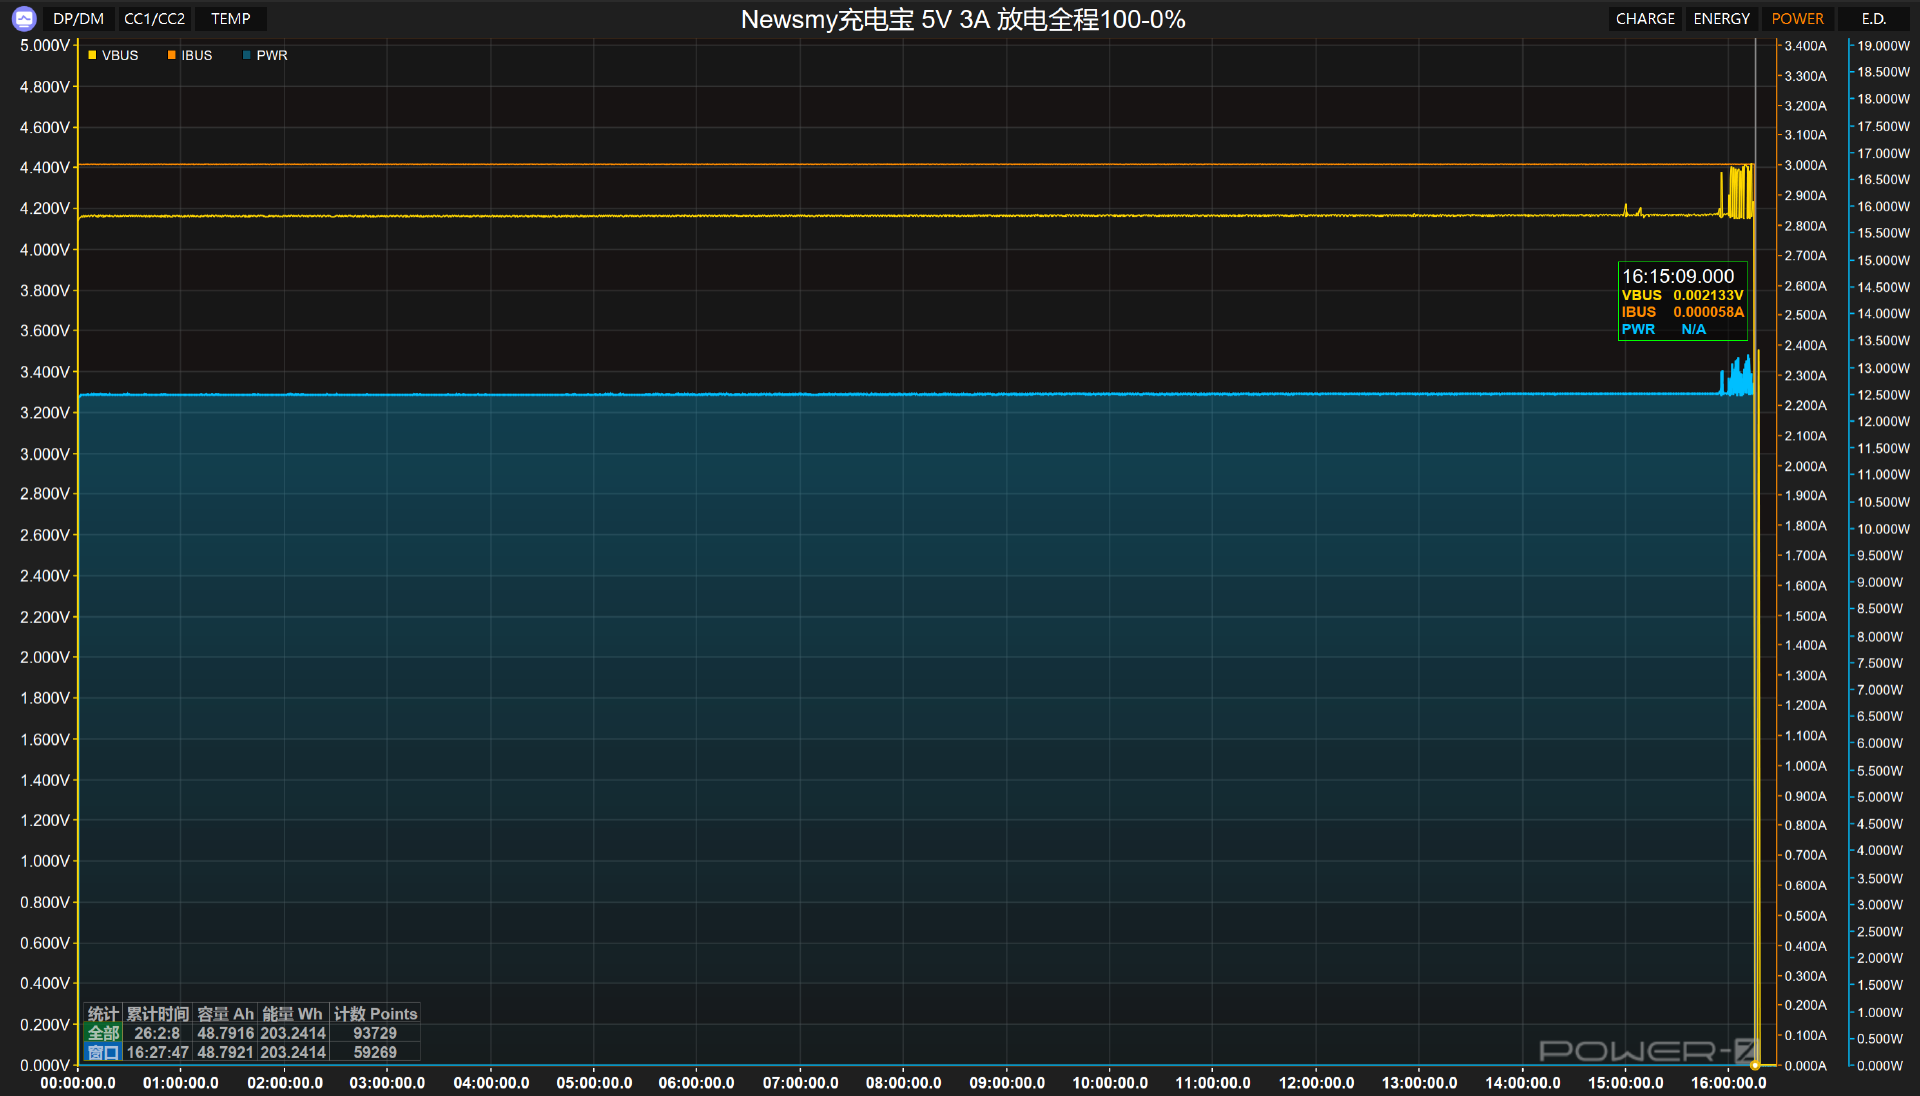Switch to the CHARGE view tab
Screen dimensions: 1920x1096
point(1645,19)
